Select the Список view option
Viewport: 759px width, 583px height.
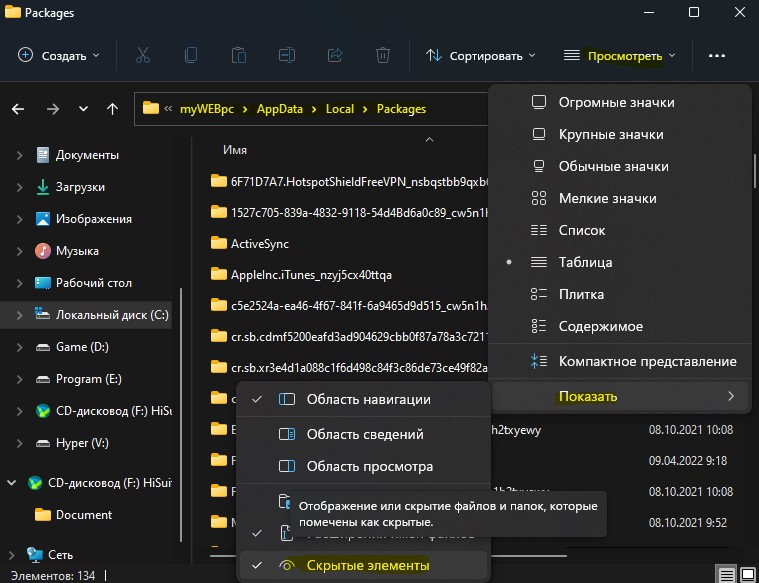coord(620,230)
